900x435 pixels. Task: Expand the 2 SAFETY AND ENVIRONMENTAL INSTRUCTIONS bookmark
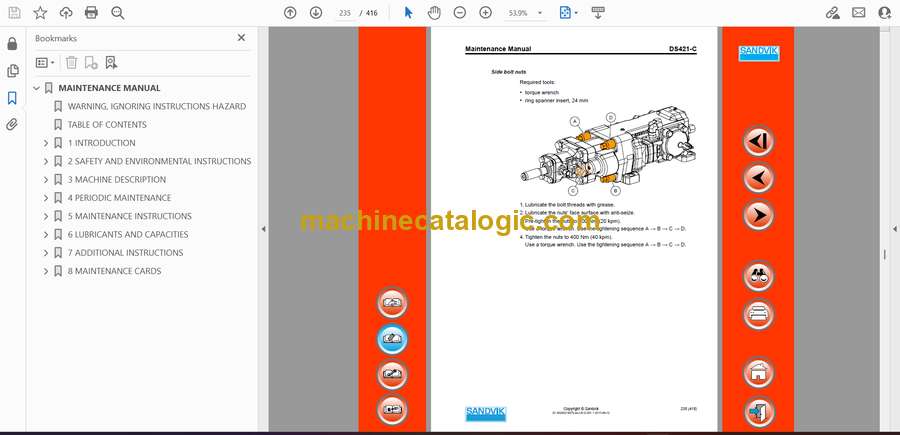46,161
